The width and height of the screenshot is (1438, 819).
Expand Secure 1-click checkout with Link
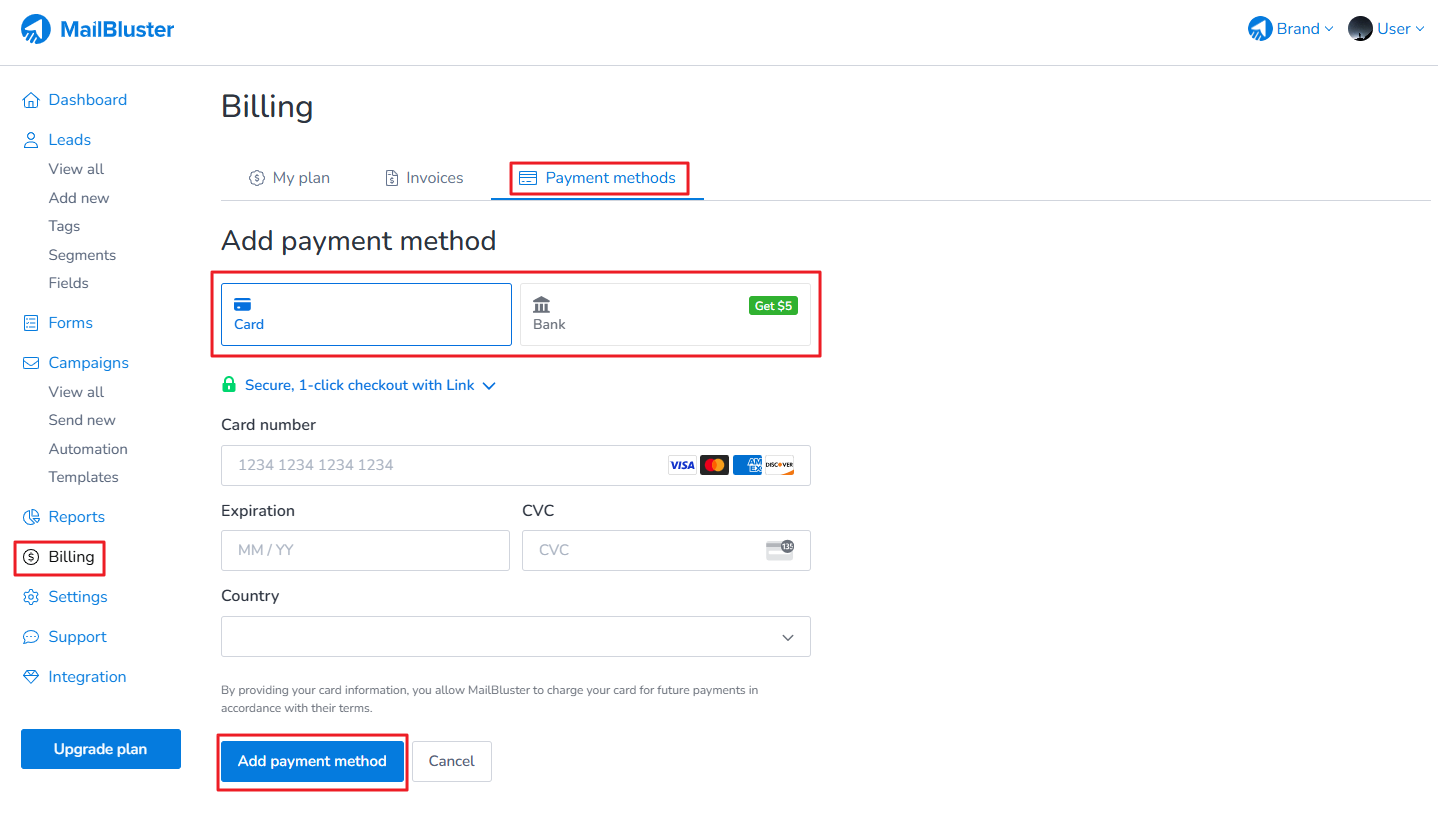[x=360, y=385]
